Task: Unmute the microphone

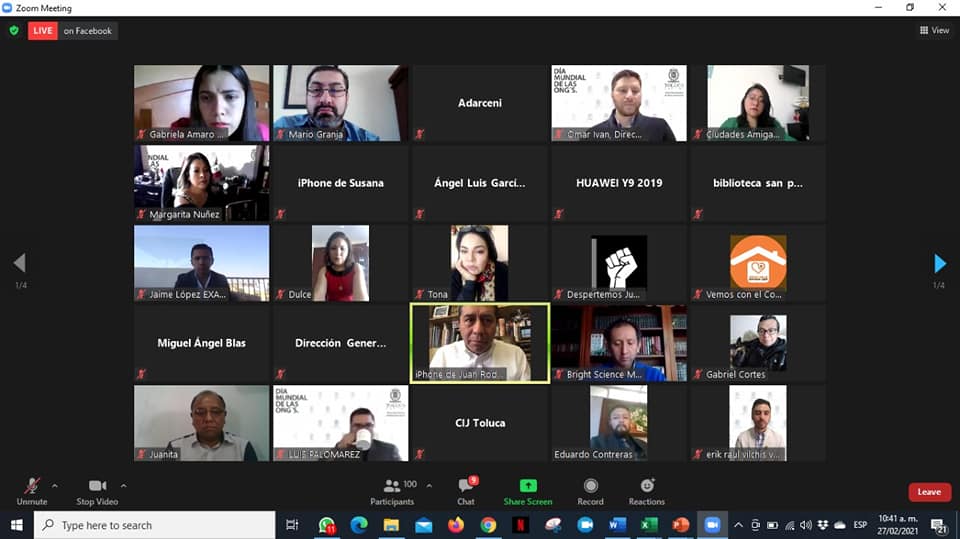Action: coord(31,490)
